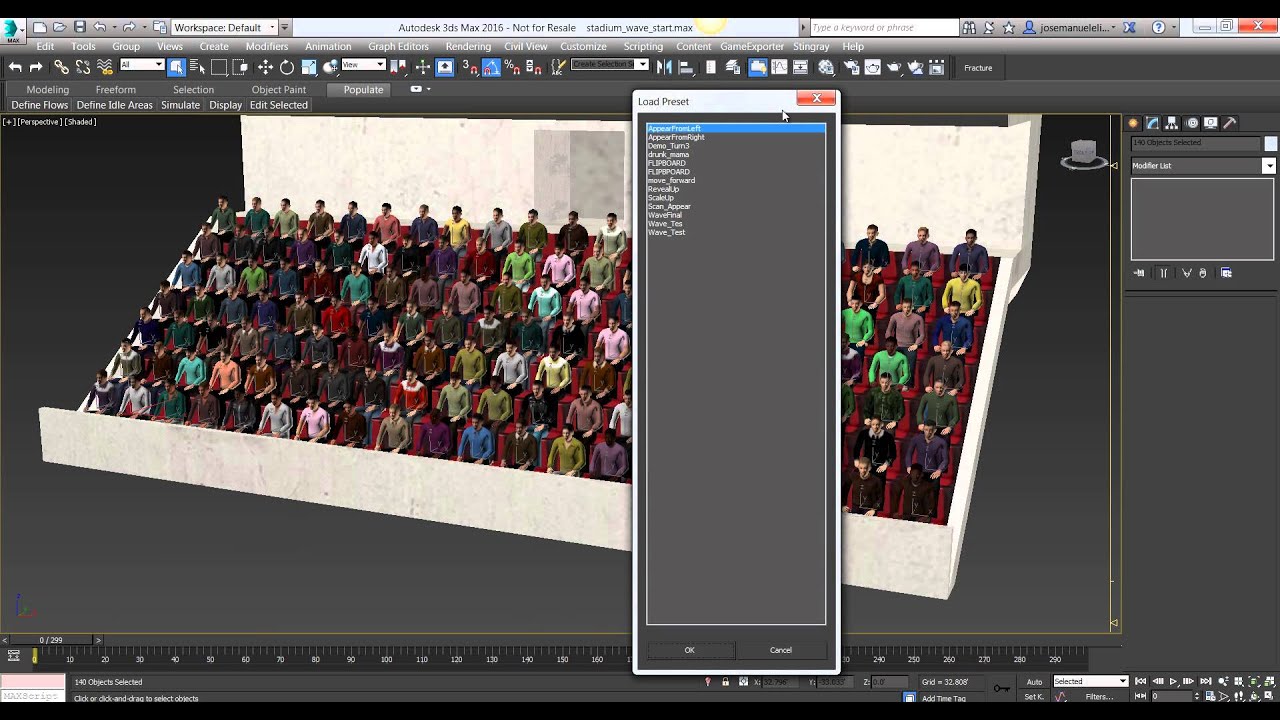Open Select by Name tool
The height and width of the screenshot is (720, 1280).
(x=197, y=67)
